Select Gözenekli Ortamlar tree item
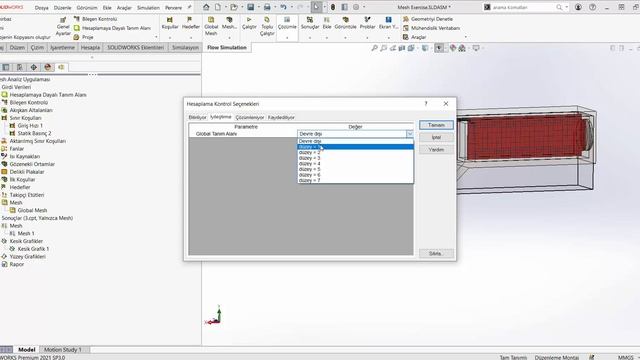The image size is (640, 360). click(x=28, y=164)
